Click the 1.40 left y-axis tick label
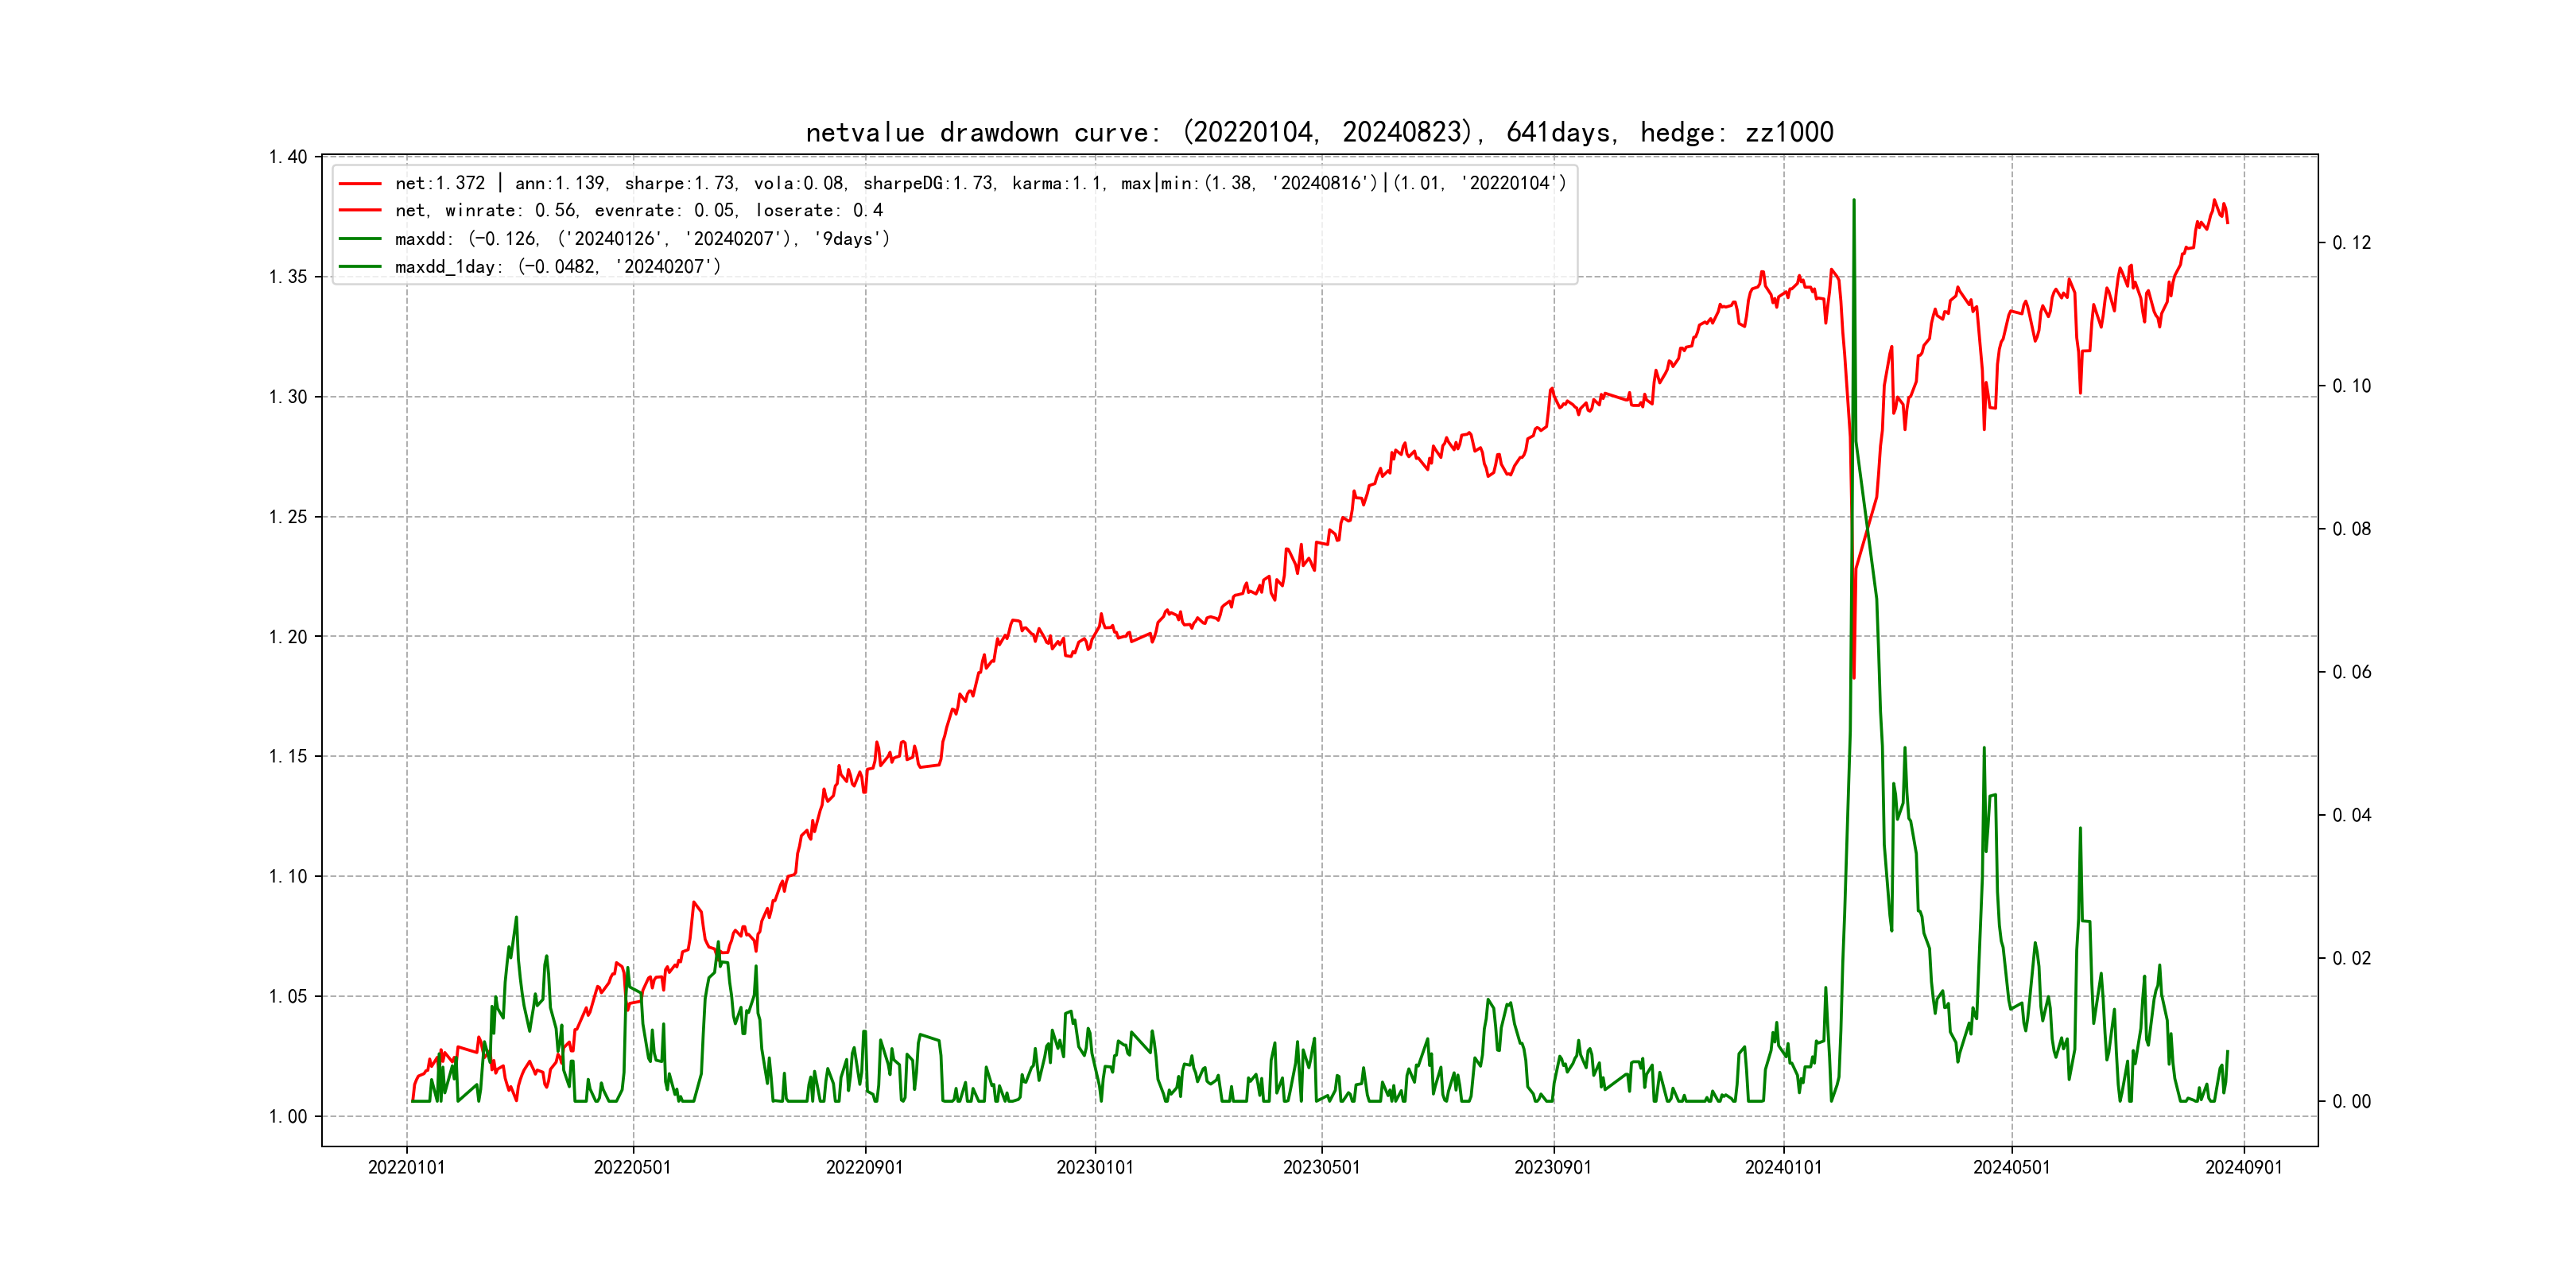The width and height of the screenshot is (2576, 1288). coord(288,157)
